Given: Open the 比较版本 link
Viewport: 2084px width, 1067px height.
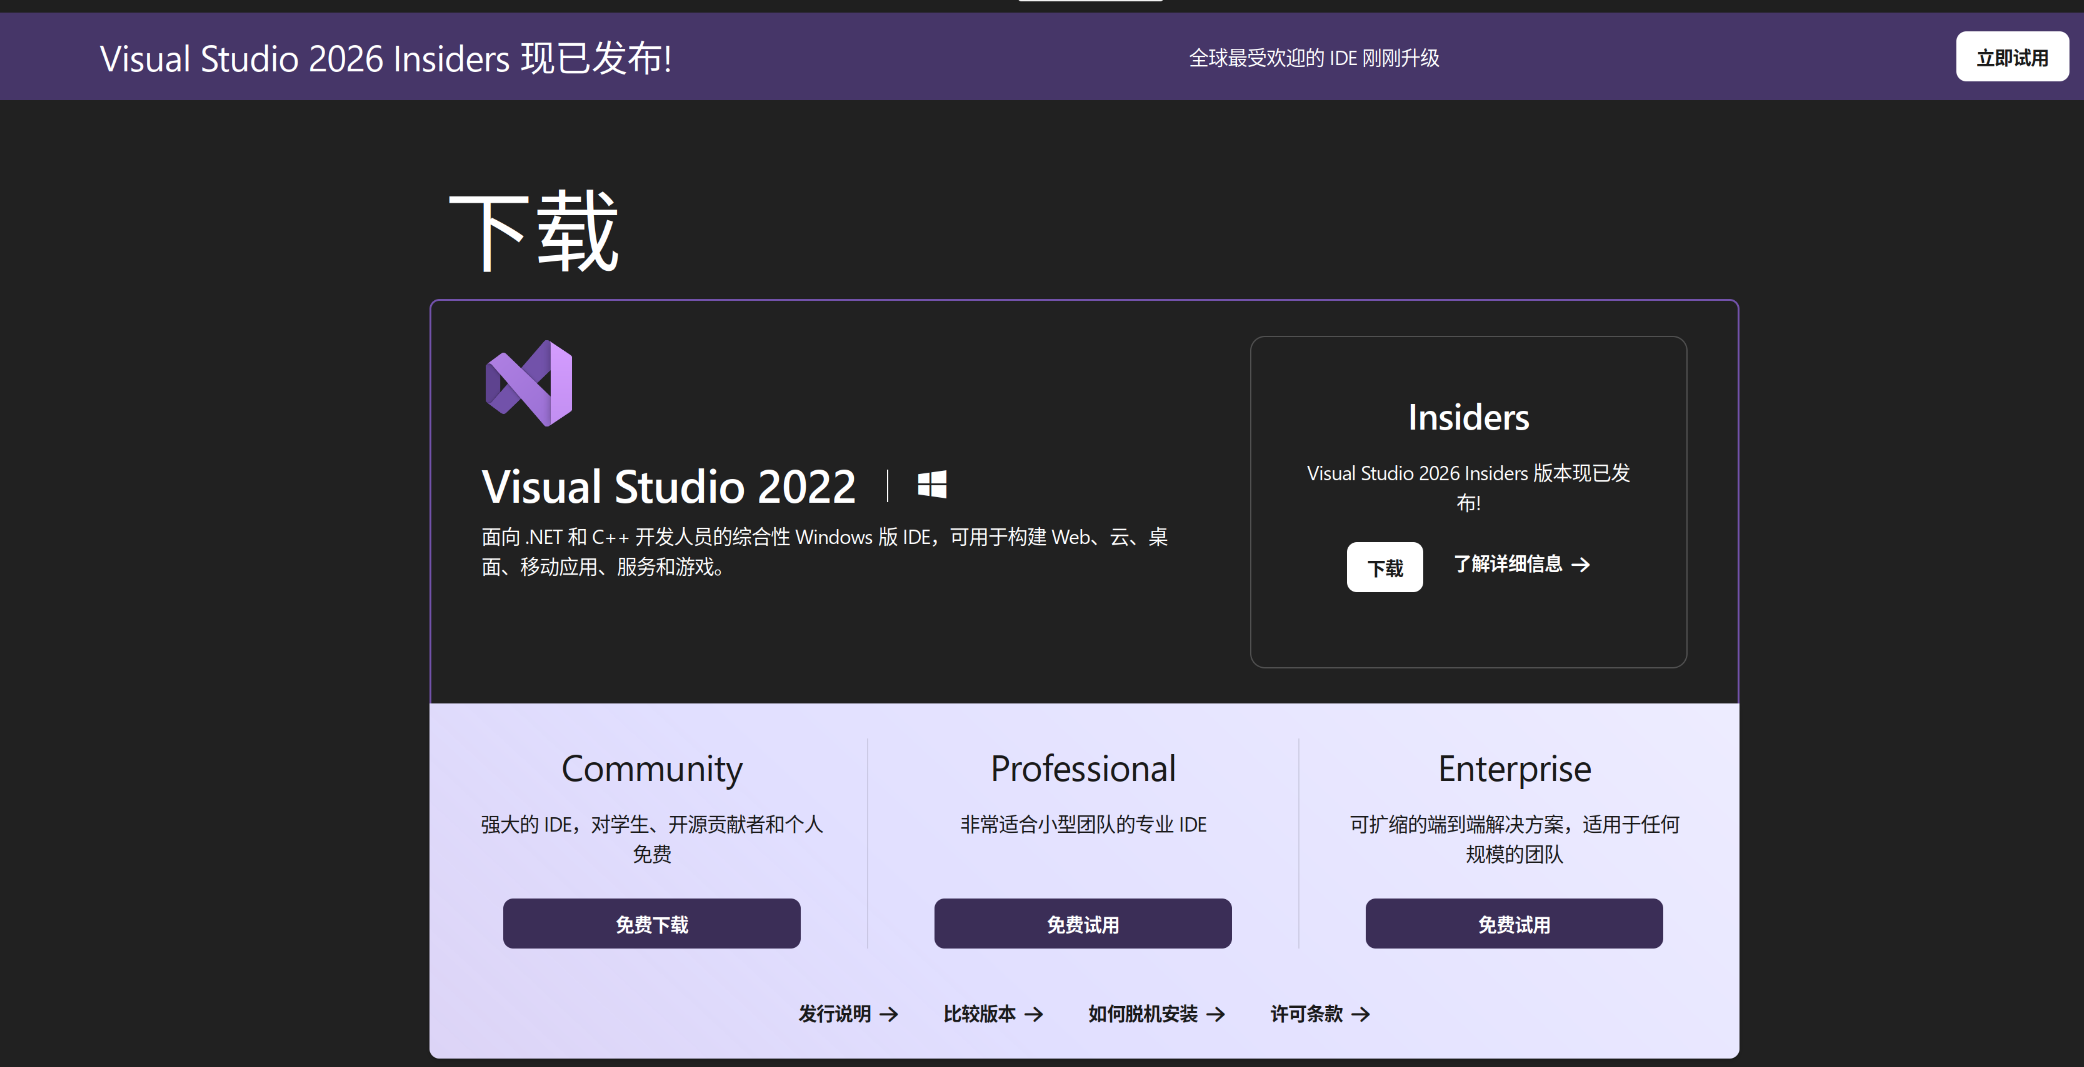Looking at the screenshot, I should pyautogui.click(x=993, y=1014).
